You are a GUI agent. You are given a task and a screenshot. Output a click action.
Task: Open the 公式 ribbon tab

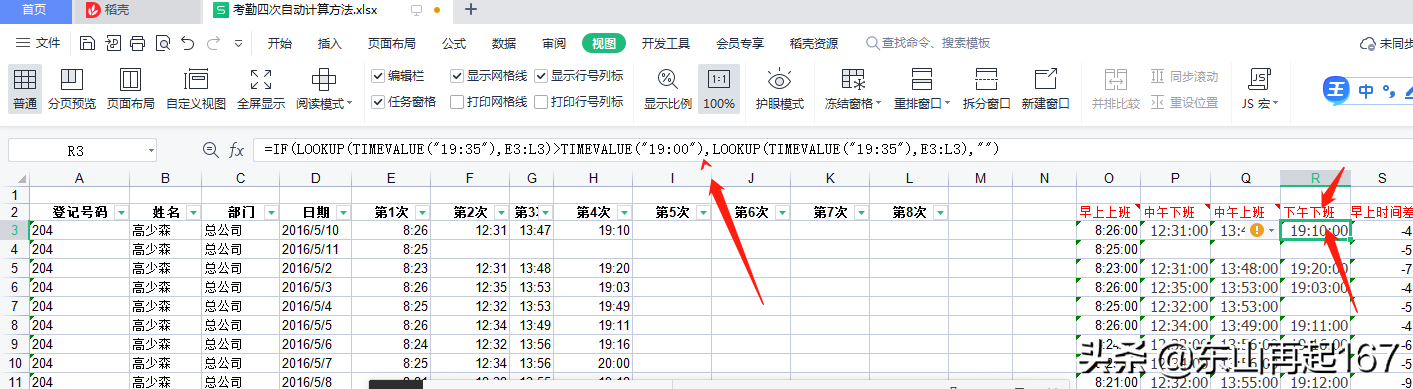pos(454,43)
